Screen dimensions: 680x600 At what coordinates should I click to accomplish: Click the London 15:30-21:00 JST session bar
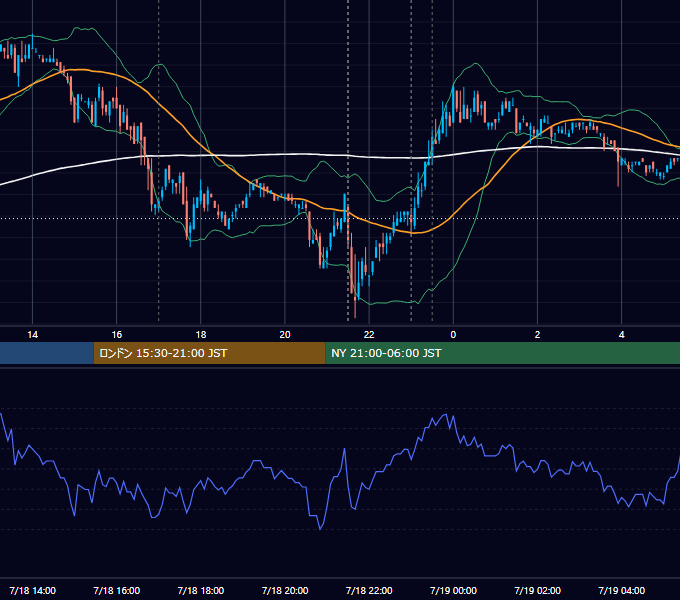pyautogui.click(x=209, y=353)
